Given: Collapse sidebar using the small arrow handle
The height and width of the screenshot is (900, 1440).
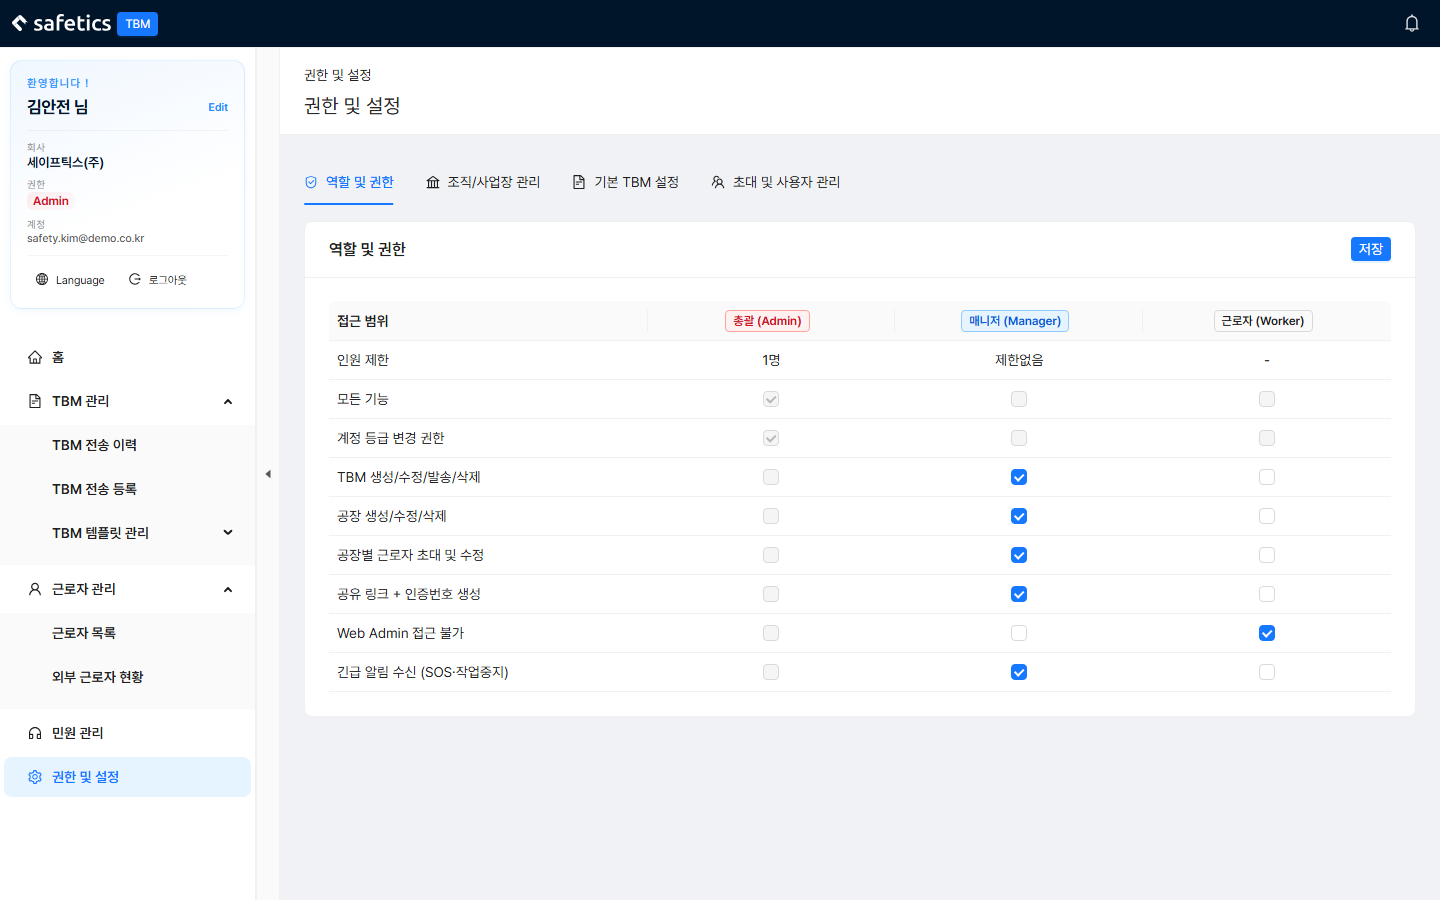Looking at the screenshot, I should tap(268, 474).
